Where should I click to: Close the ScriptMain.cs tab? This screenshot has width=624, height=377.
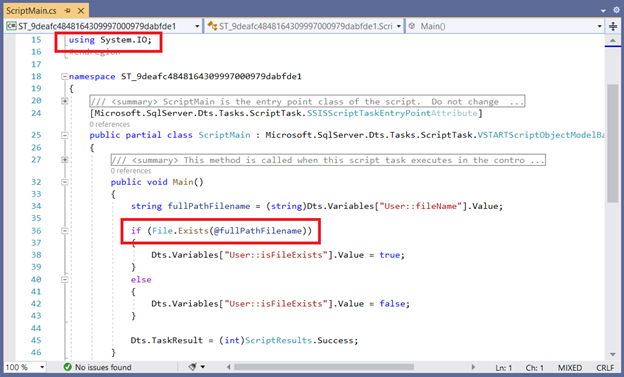[x=81, y=11]
